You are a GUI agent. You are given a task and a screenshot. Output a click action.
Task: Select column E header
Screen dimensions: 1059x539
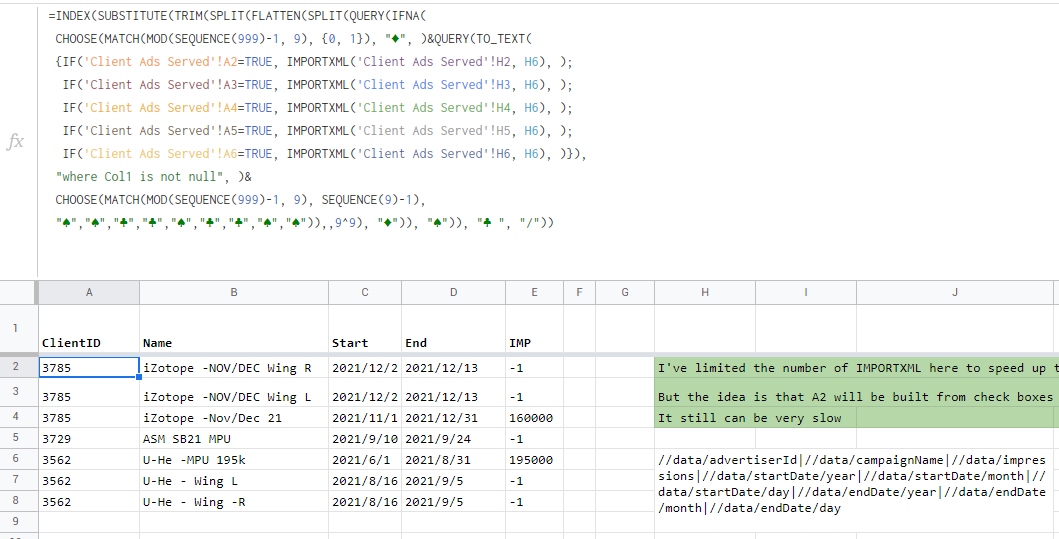pyautogui.click(x=534, y=292)
